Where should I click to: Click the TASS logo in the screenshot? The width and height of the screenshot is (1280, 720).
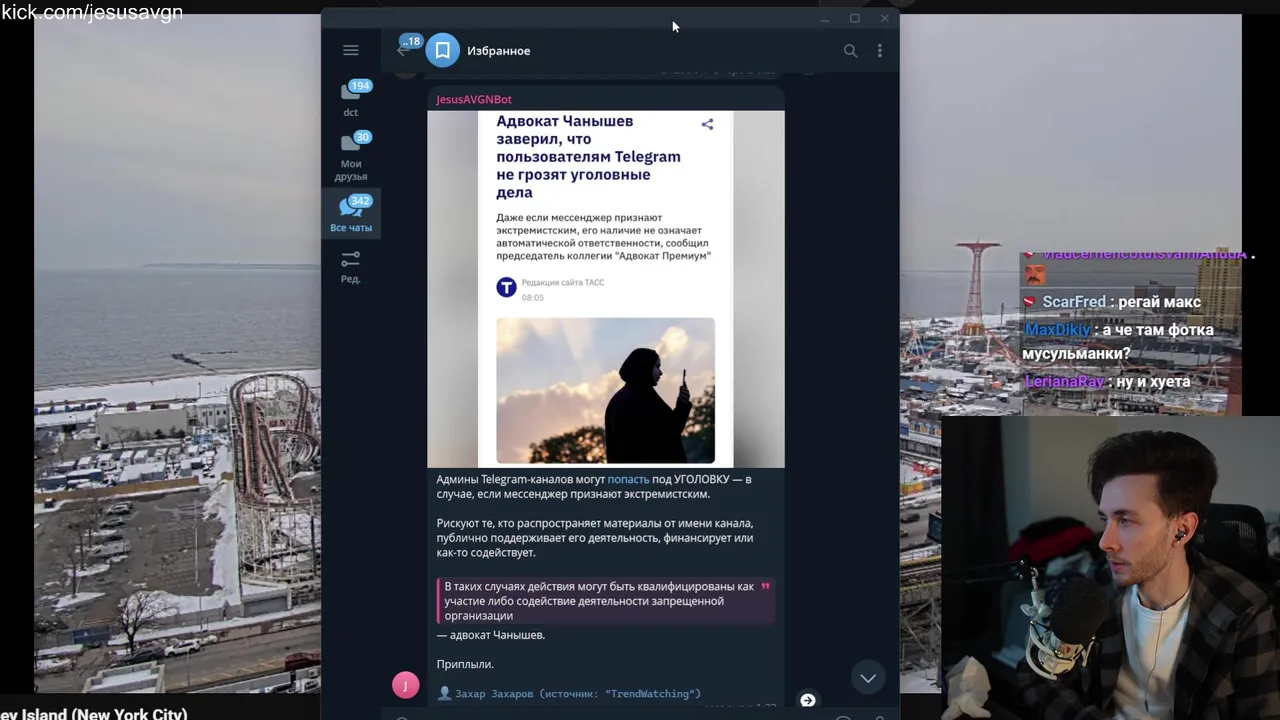[507, 287]
